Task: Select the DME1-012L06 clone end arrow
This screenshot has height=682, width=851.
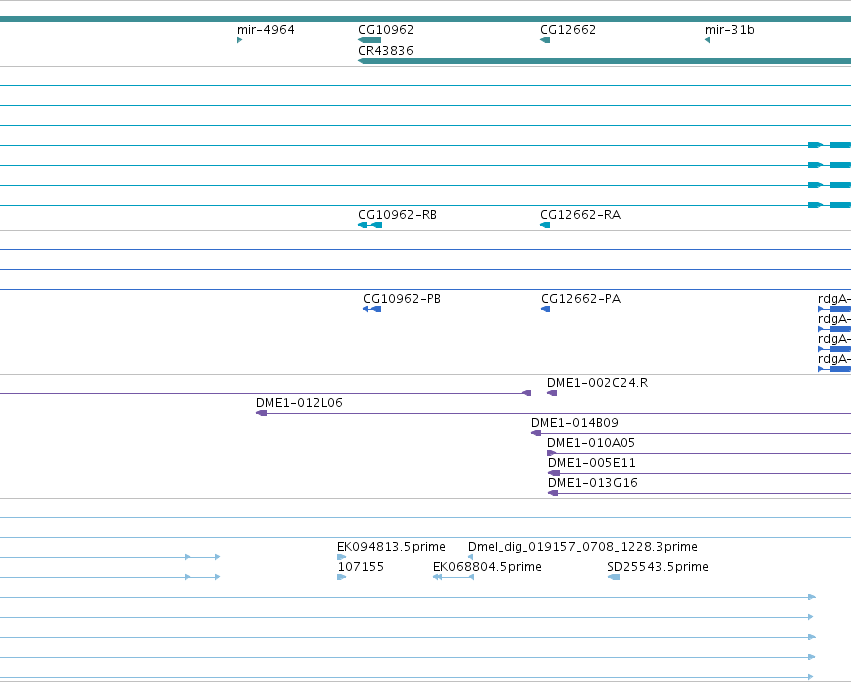Action: click(x=261, y=413)
